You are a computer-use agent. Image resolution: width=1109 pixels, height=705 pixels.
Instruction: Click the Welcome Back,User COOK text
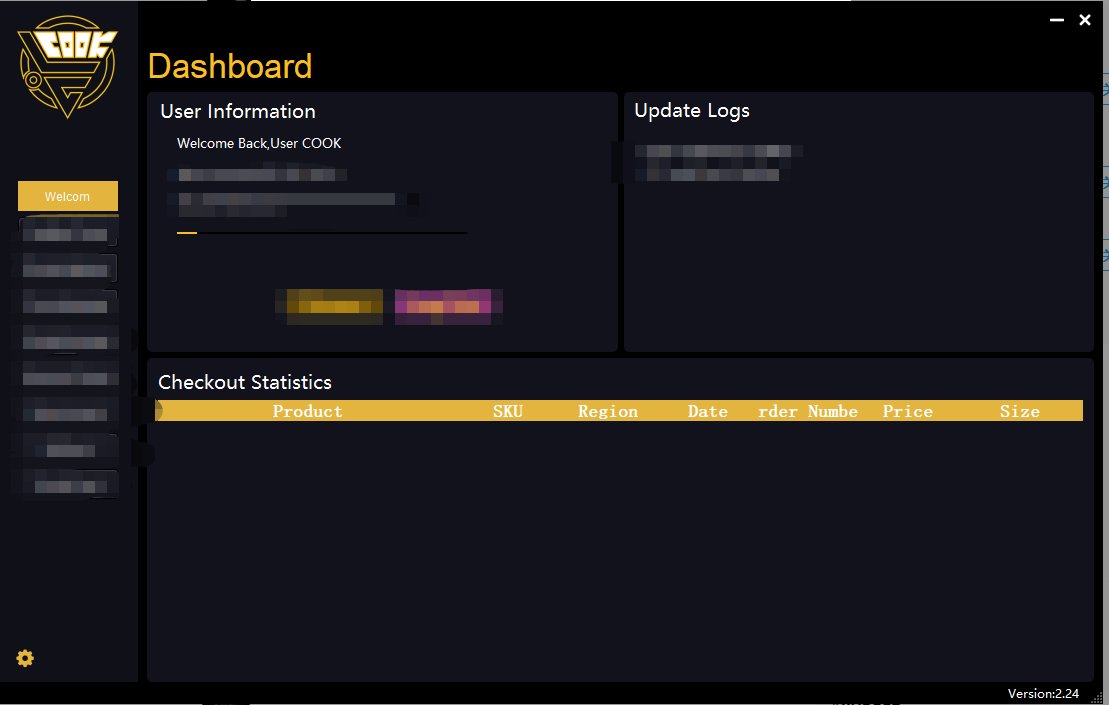point(259,143)
